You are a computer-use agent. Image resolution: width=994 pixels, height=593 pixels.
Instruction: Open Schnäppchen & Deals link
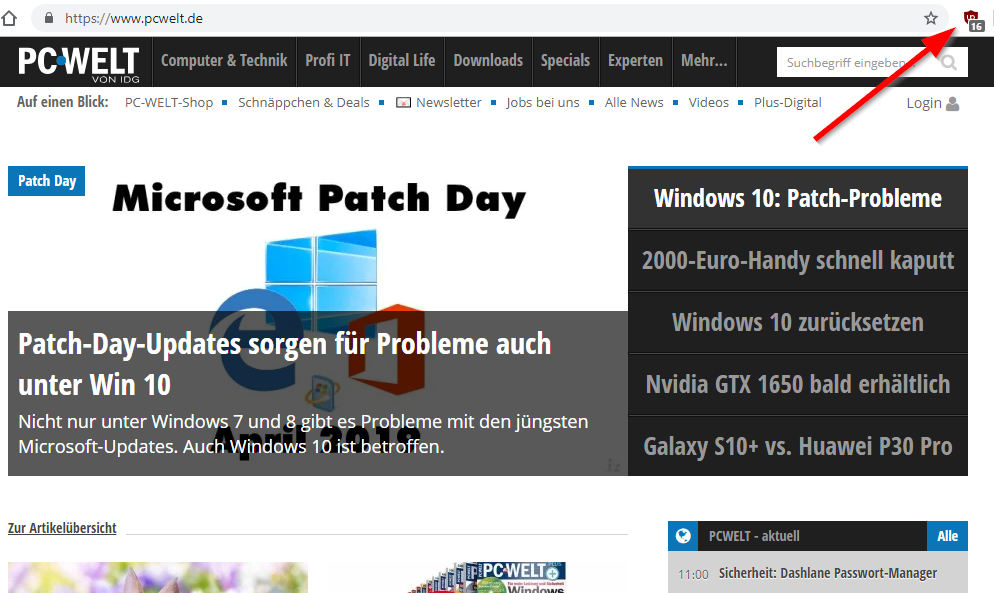pos(304,102)
